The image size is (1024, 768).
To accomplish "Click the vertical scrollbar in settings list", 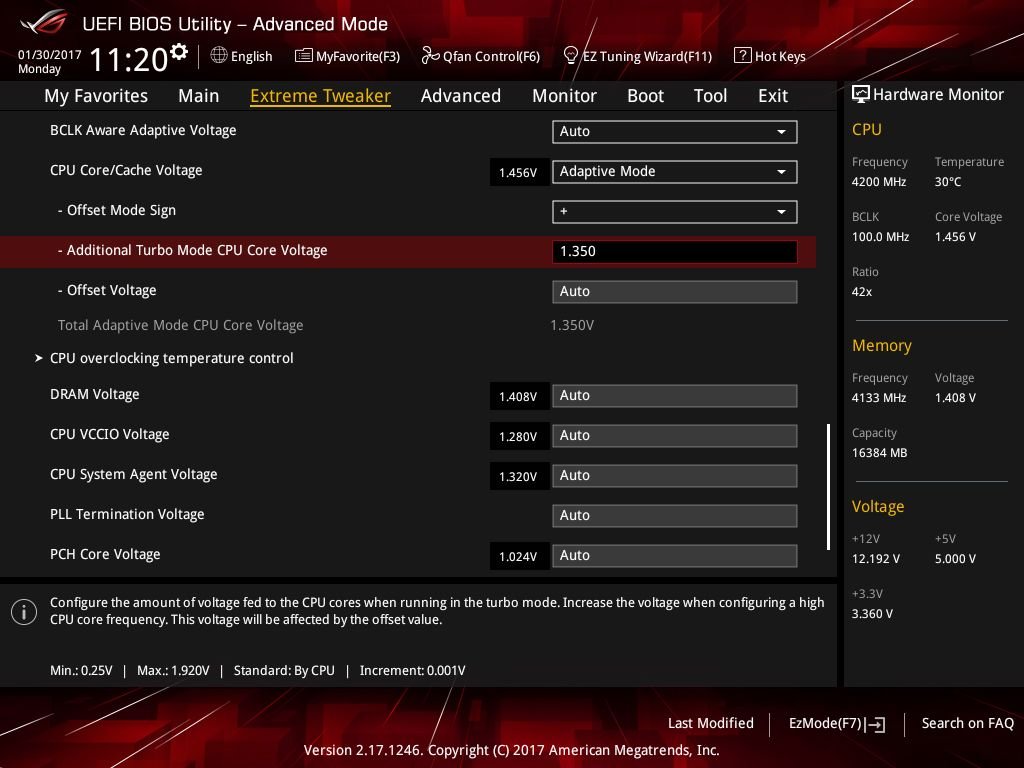I will coord(828,487).
